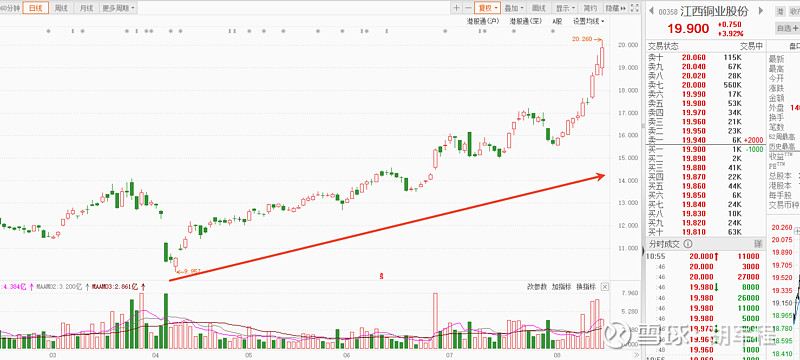Activate 画线 drawing tool button
This screenshot has height=360, width=800.
[x=539, y=8]
